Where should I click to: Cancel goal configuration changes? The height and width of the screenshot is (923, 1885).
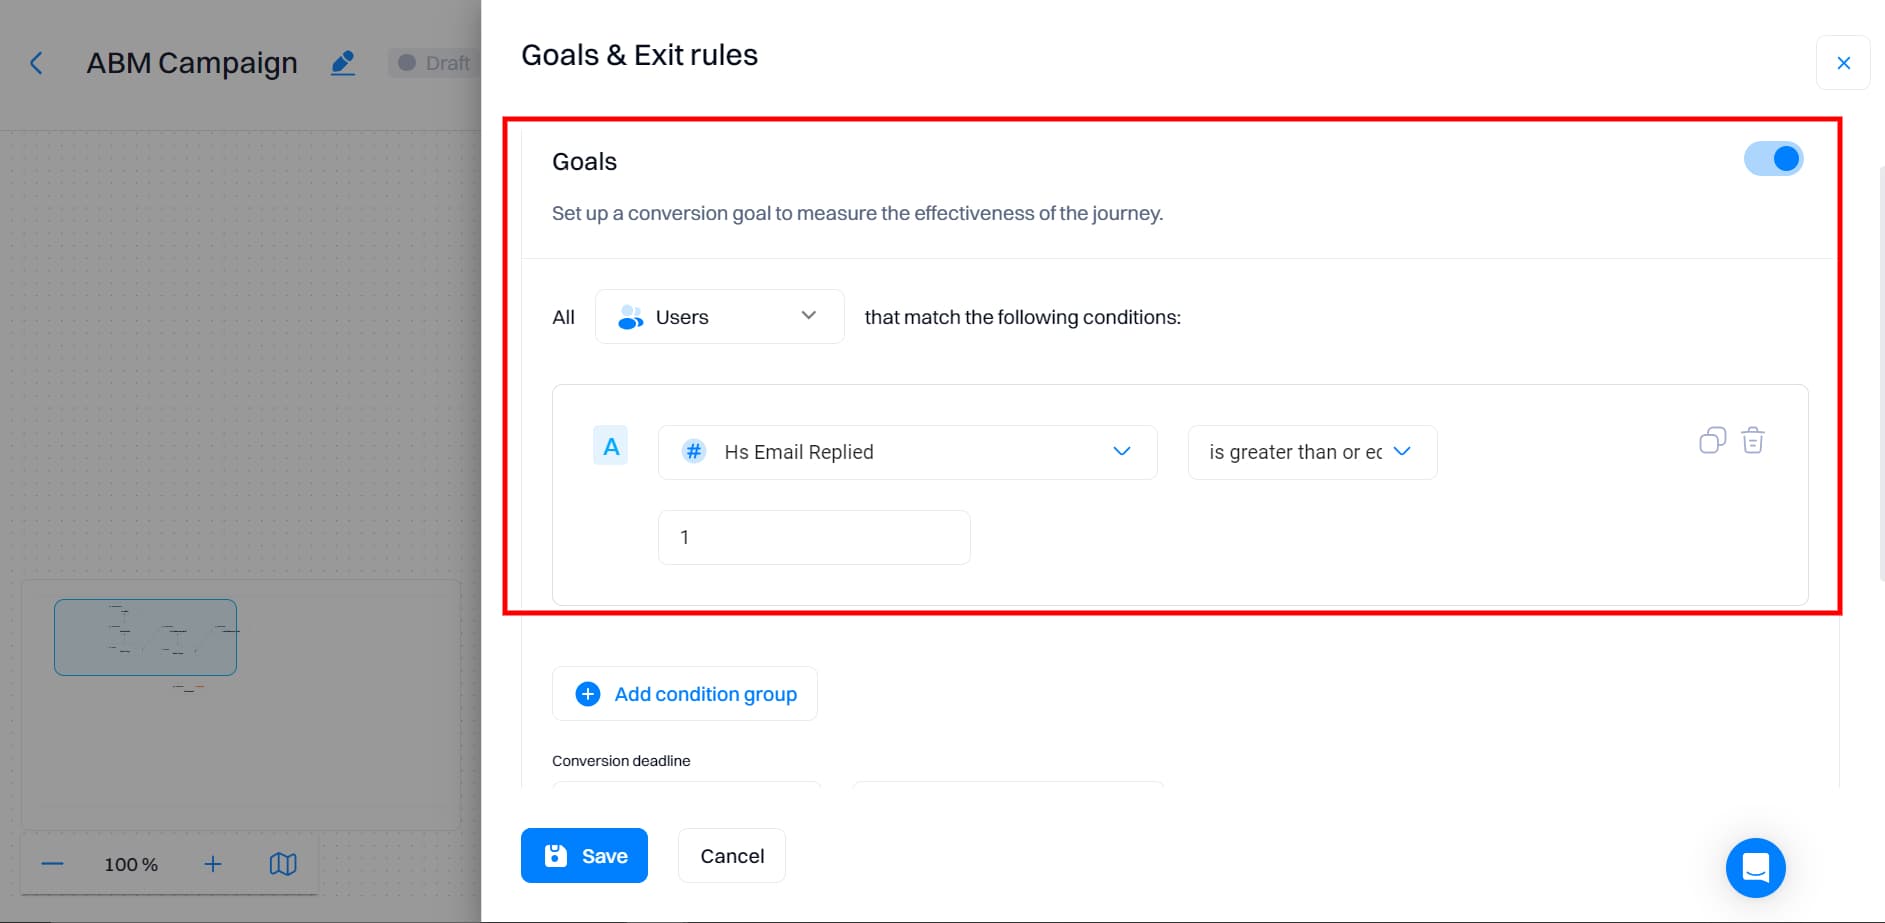731,855
